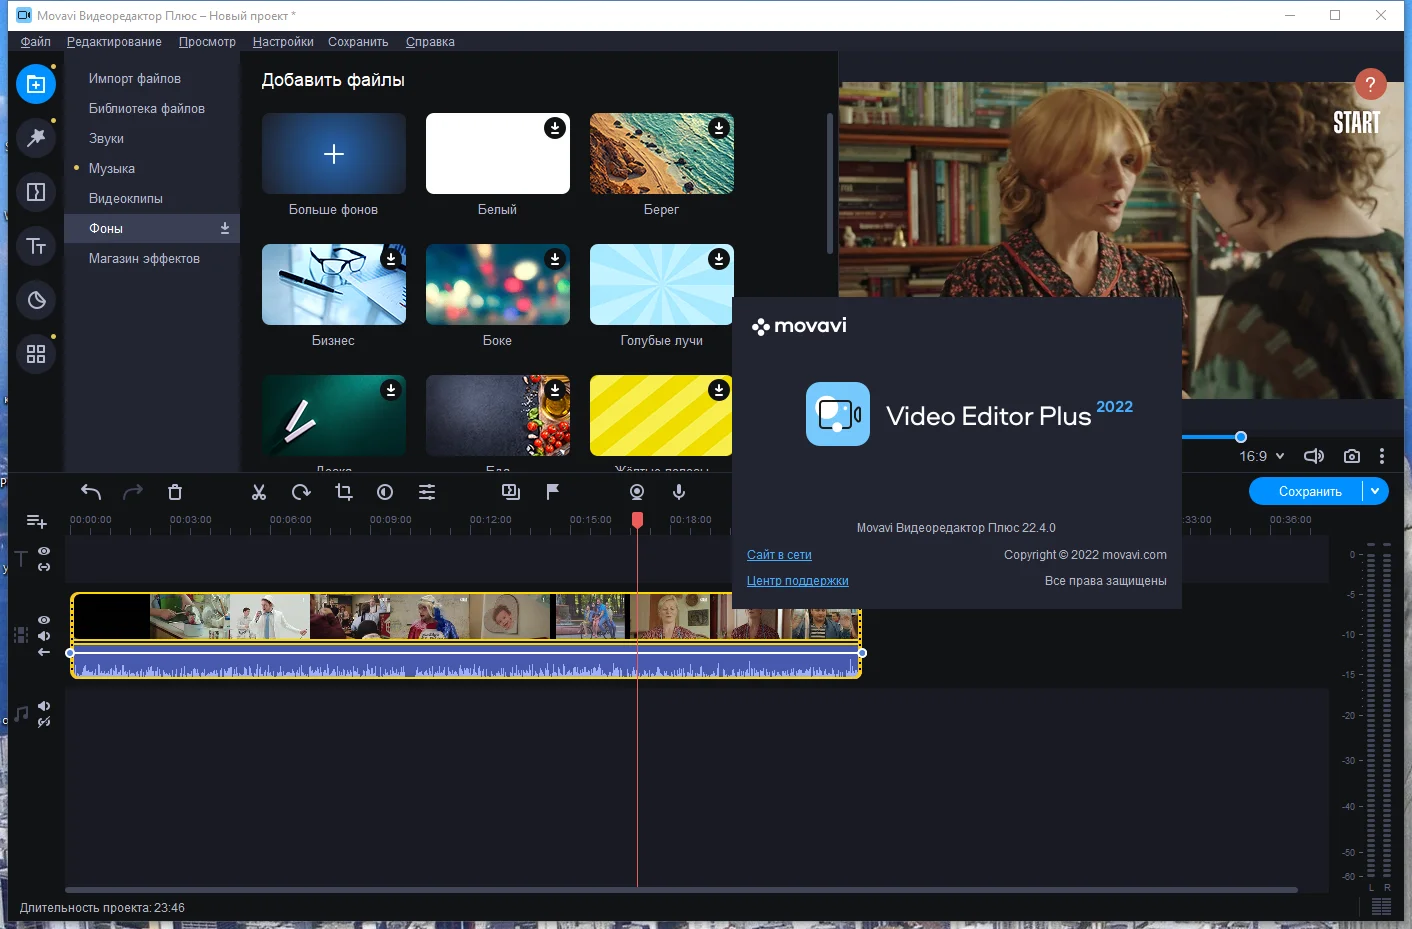Viewport: 1412px width, 929px height.
Task: Click the red timeline playhead marker
Action: [637, 519]
